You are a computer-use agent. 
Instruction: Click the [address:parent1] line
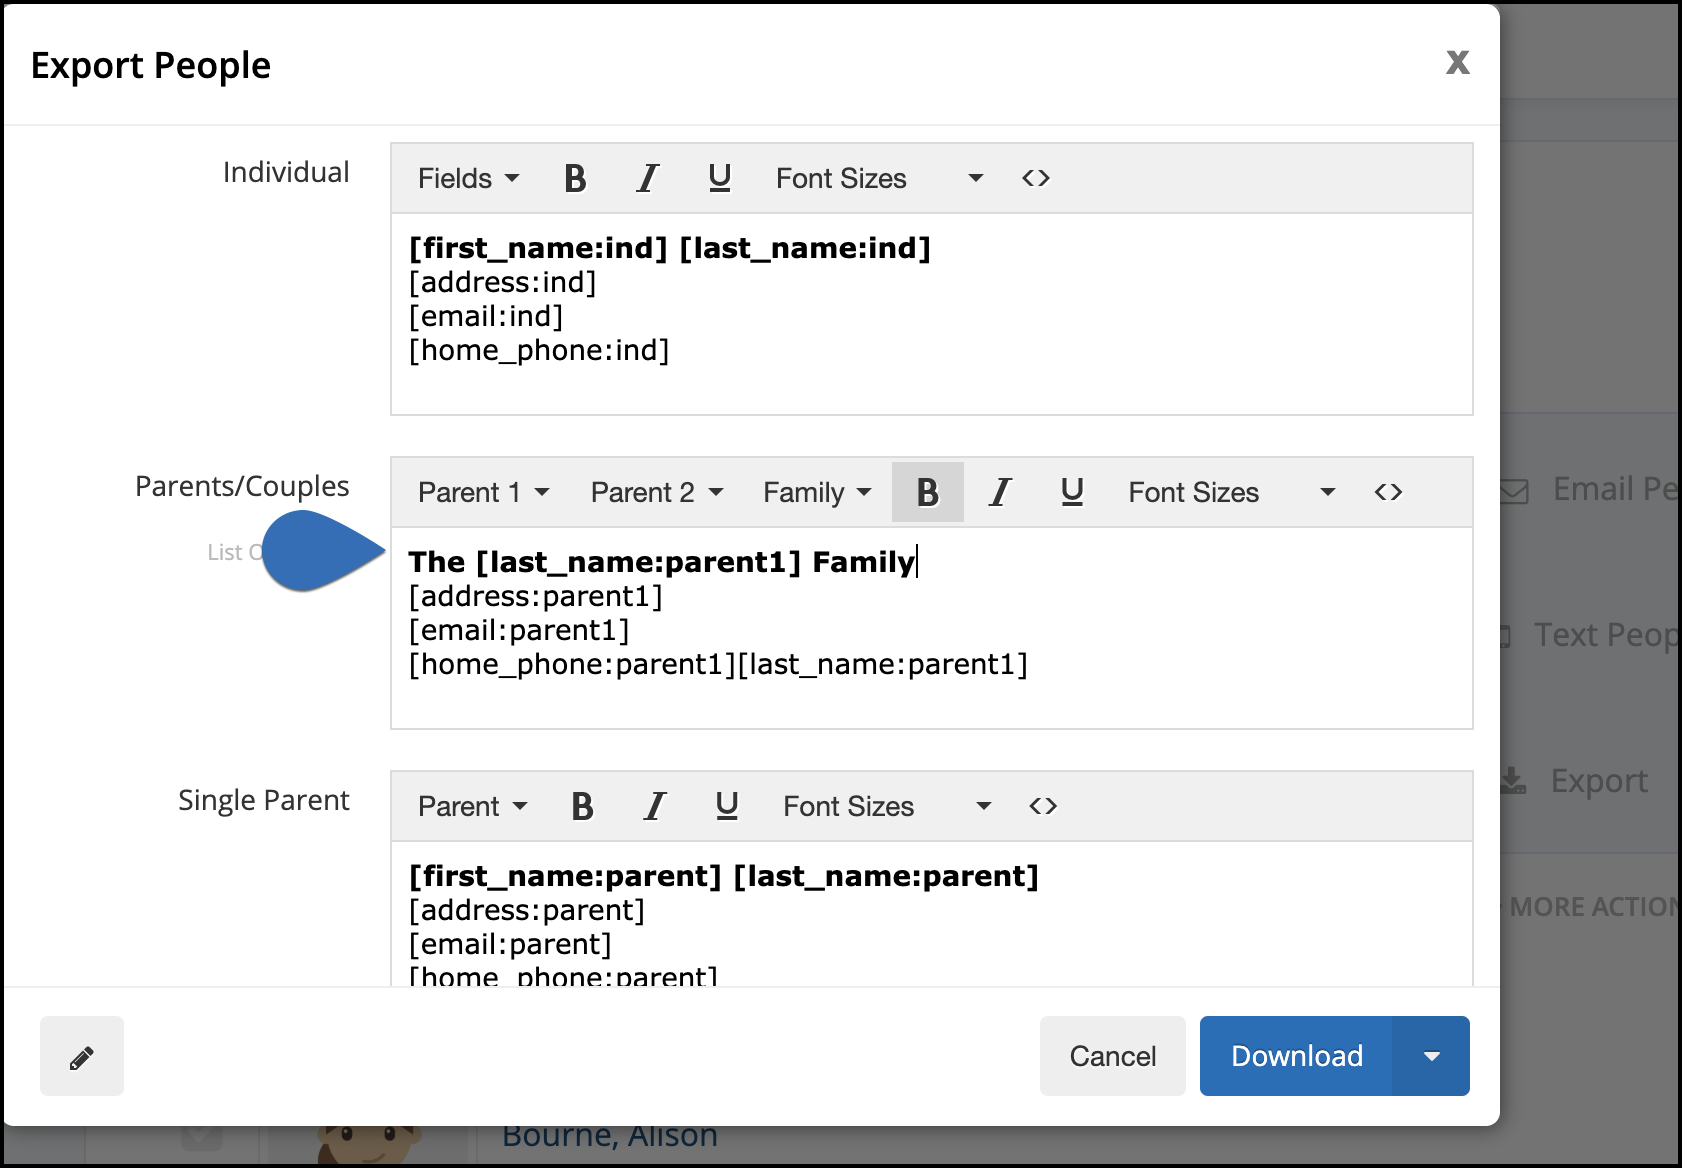click(x=536, y=597)
